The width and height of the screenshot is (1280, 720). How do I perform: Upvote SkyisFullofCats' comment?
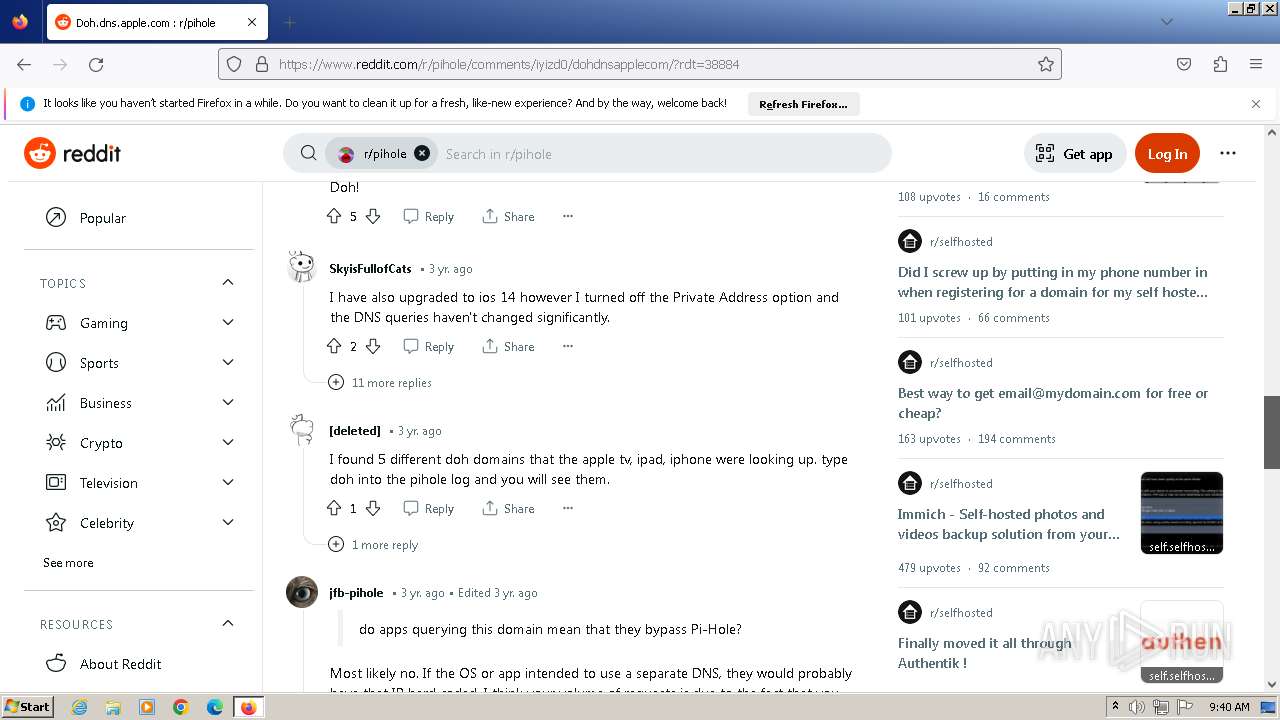point(334,346)
